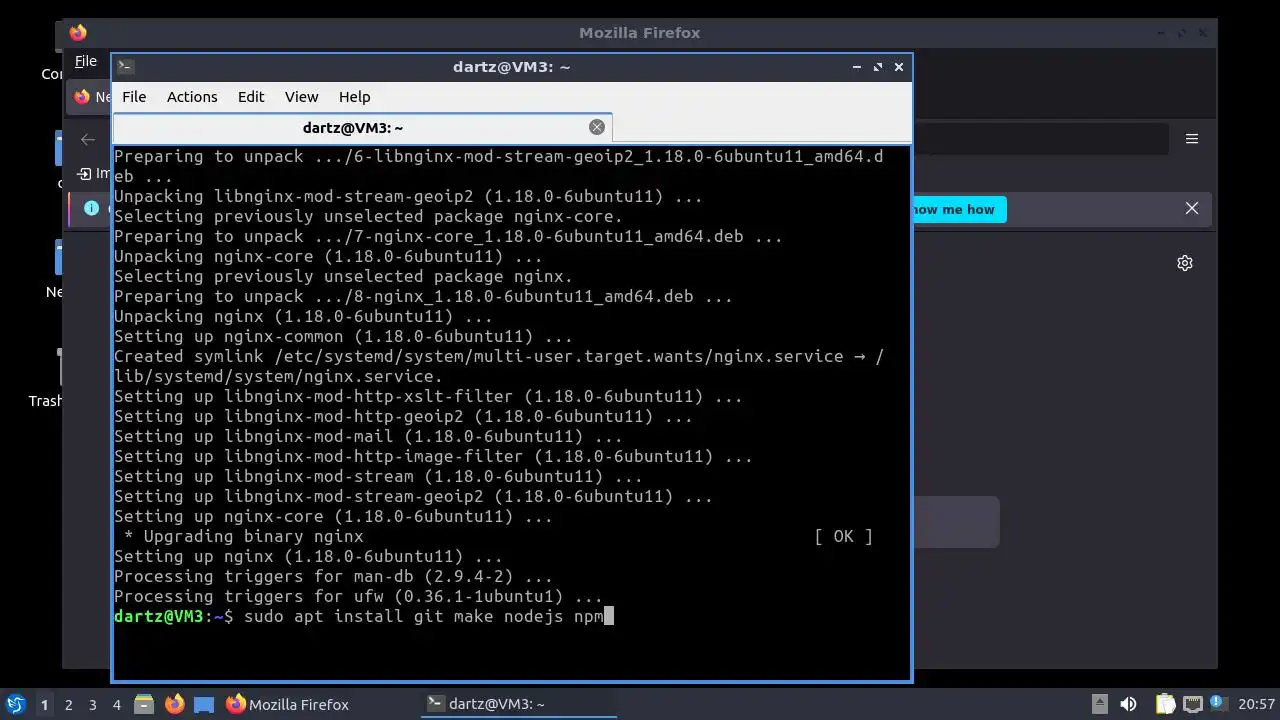Click the update notifier tray icon

pos(1218,703)
